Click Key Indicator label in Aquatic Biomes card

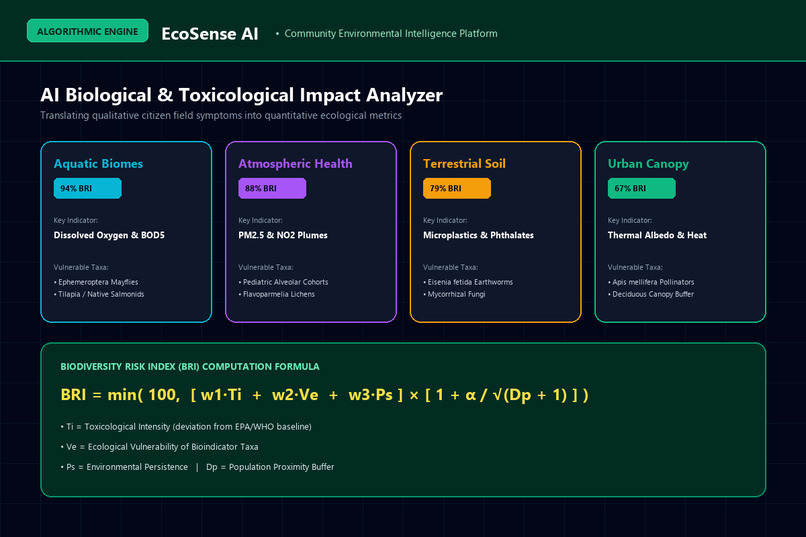click(76, 220)
